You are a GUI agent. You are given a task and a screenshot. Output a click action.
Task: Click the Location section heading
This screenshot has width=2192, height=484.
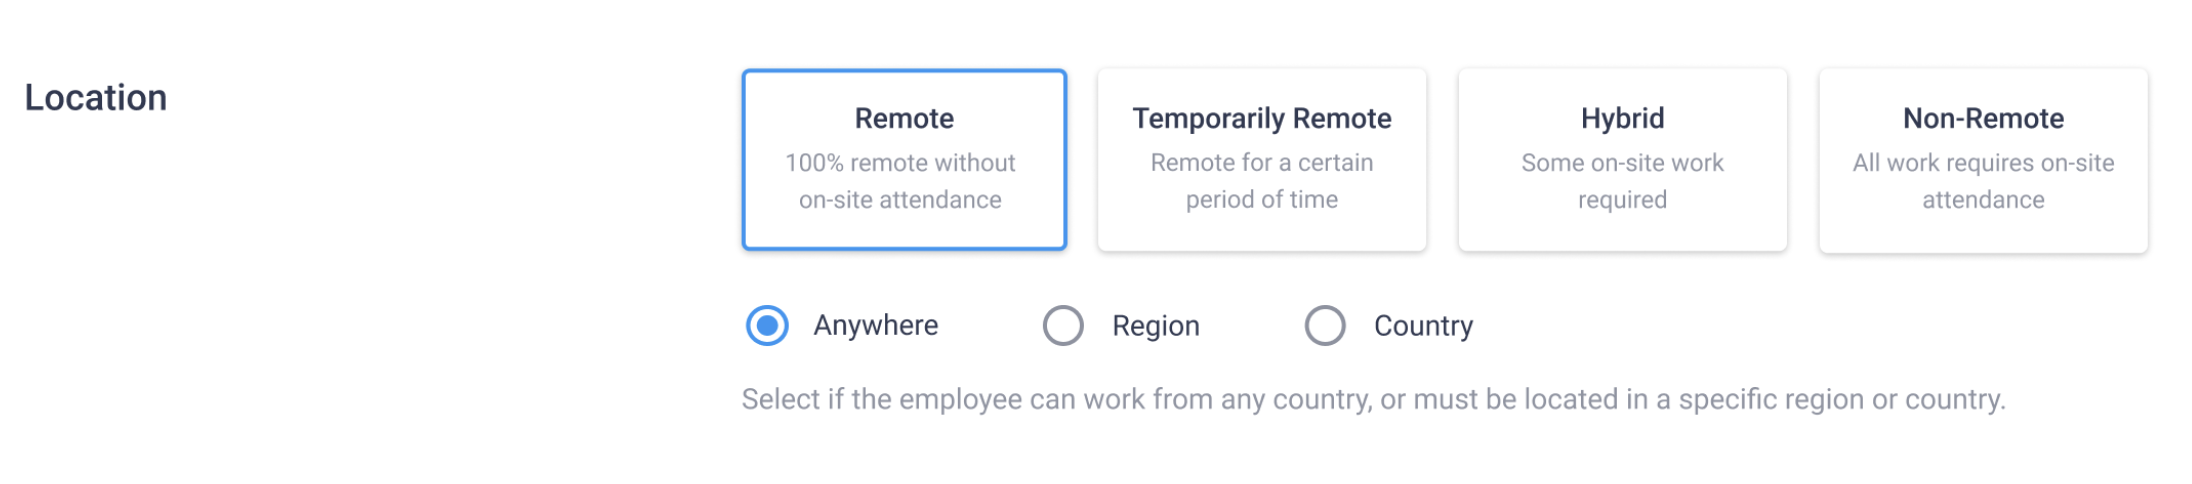(96, 98)
